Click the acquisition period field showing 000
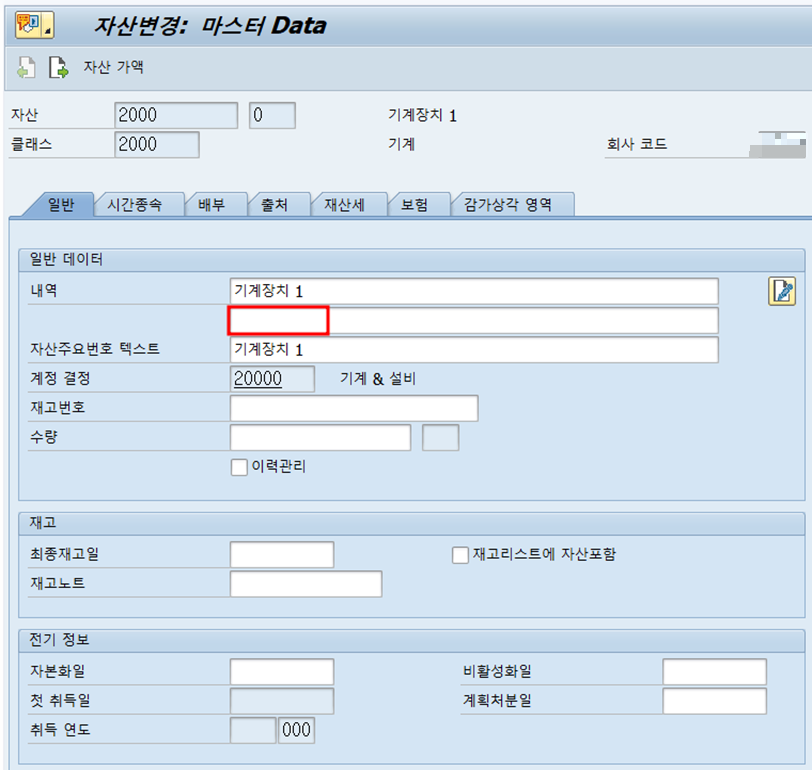The image size is (812, 770). coord(296,730)
